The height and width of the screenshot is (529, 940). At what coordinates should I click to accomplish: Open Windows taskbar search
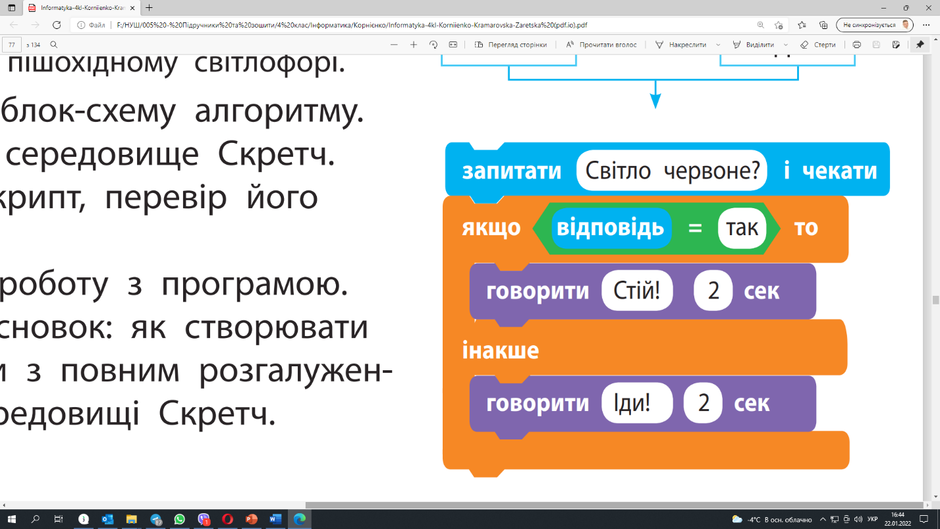click(35, 519)
